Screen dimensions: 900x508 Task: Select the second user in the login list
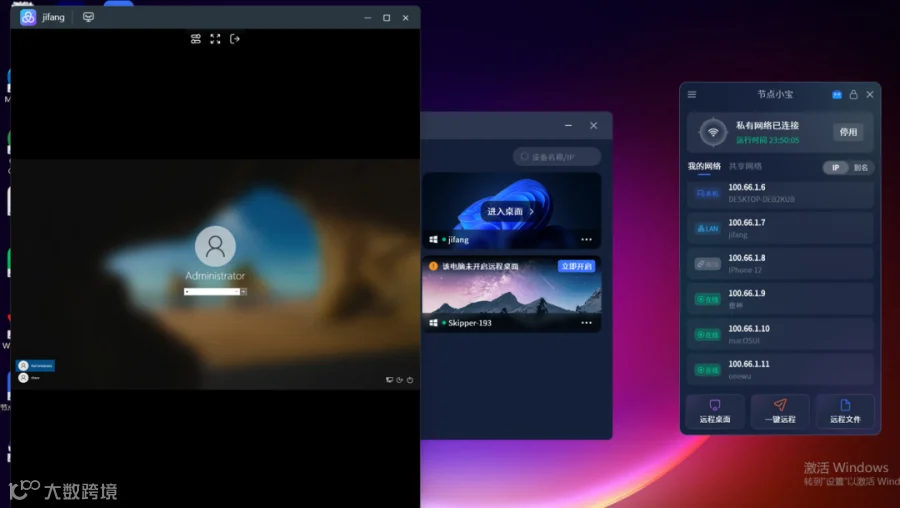coord(29,378)
